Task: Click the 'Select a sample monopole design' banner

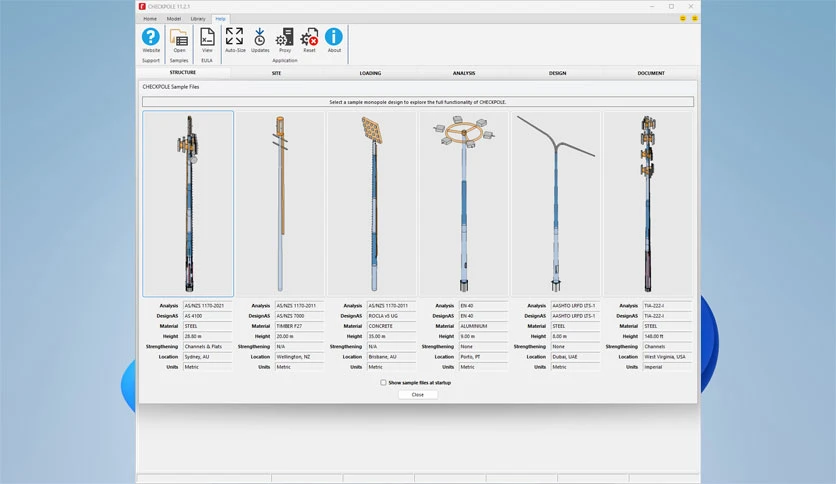Action: 417,102
